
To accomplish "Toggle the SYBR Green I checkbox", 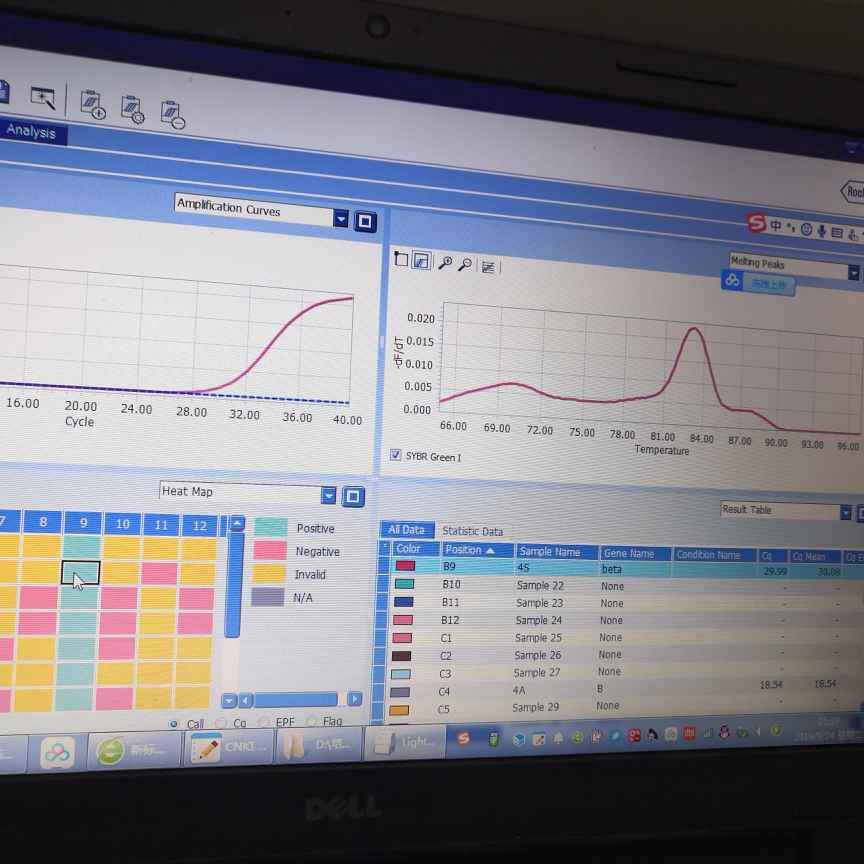I will [396, 455].
